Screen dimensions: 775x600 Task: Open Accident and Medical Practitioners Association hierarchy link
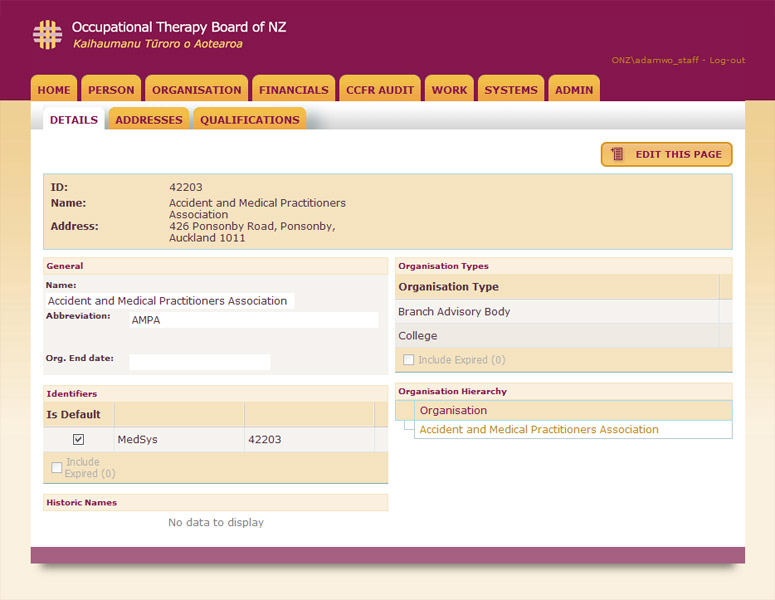point(538,429)
